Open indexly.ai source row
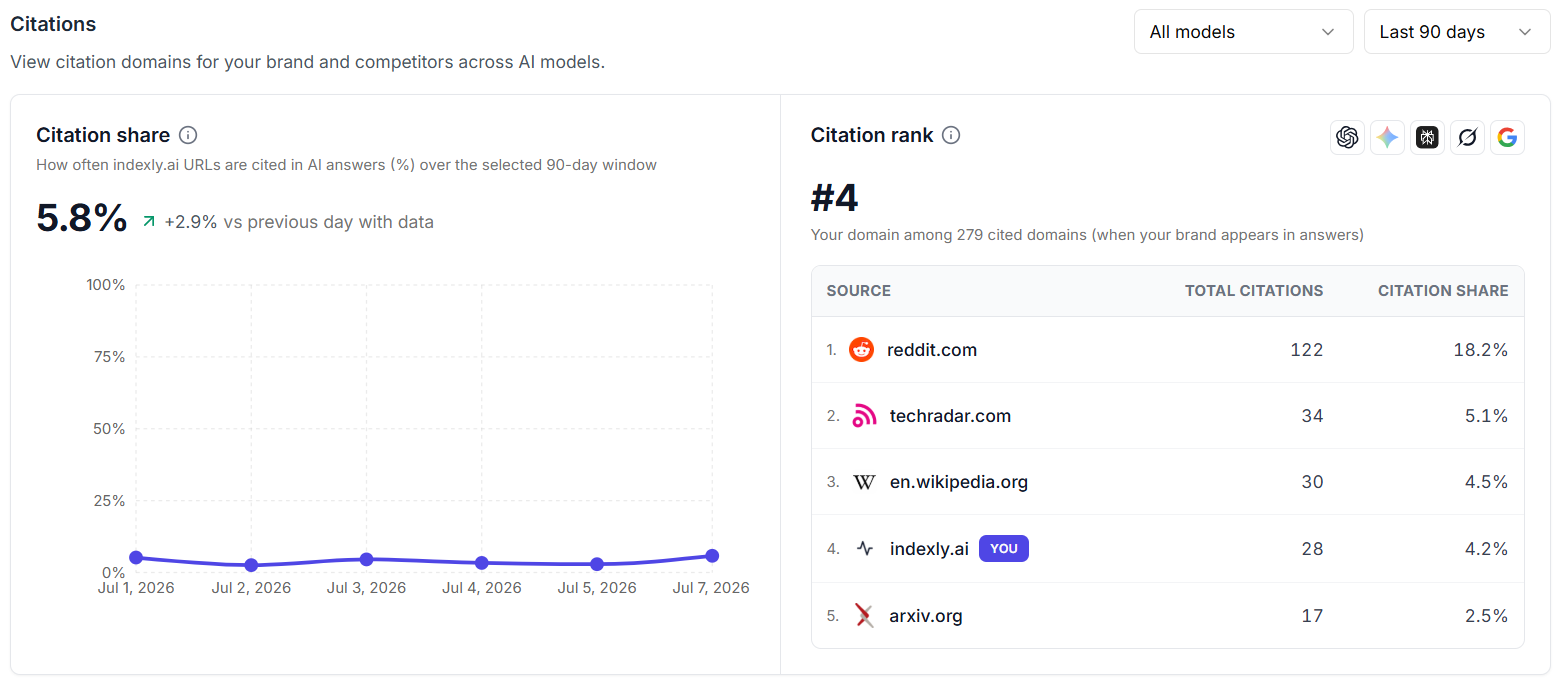The width and height of the screenshot is (1562, 687). tap(1167, 548)
